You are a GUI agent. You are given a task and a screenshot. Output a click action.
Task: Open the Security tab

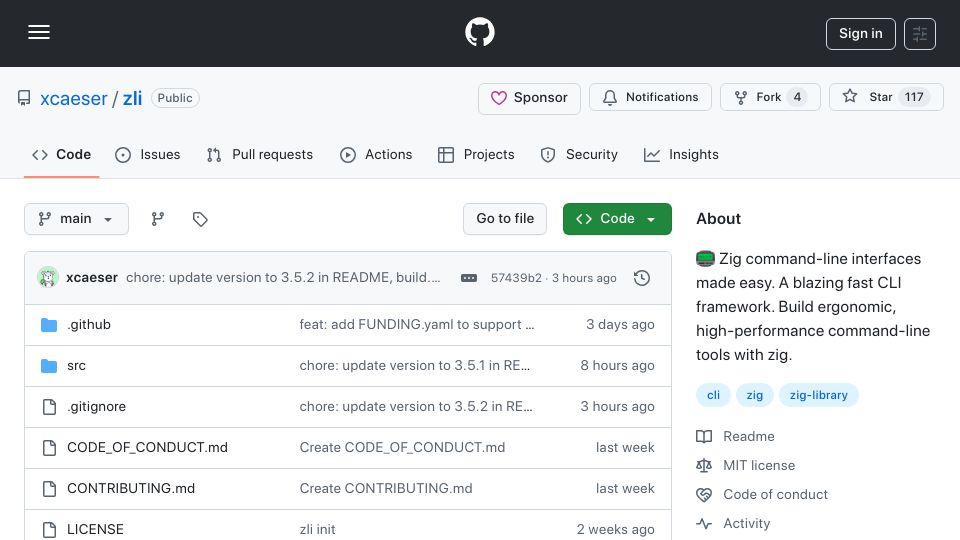click(579, 155)
